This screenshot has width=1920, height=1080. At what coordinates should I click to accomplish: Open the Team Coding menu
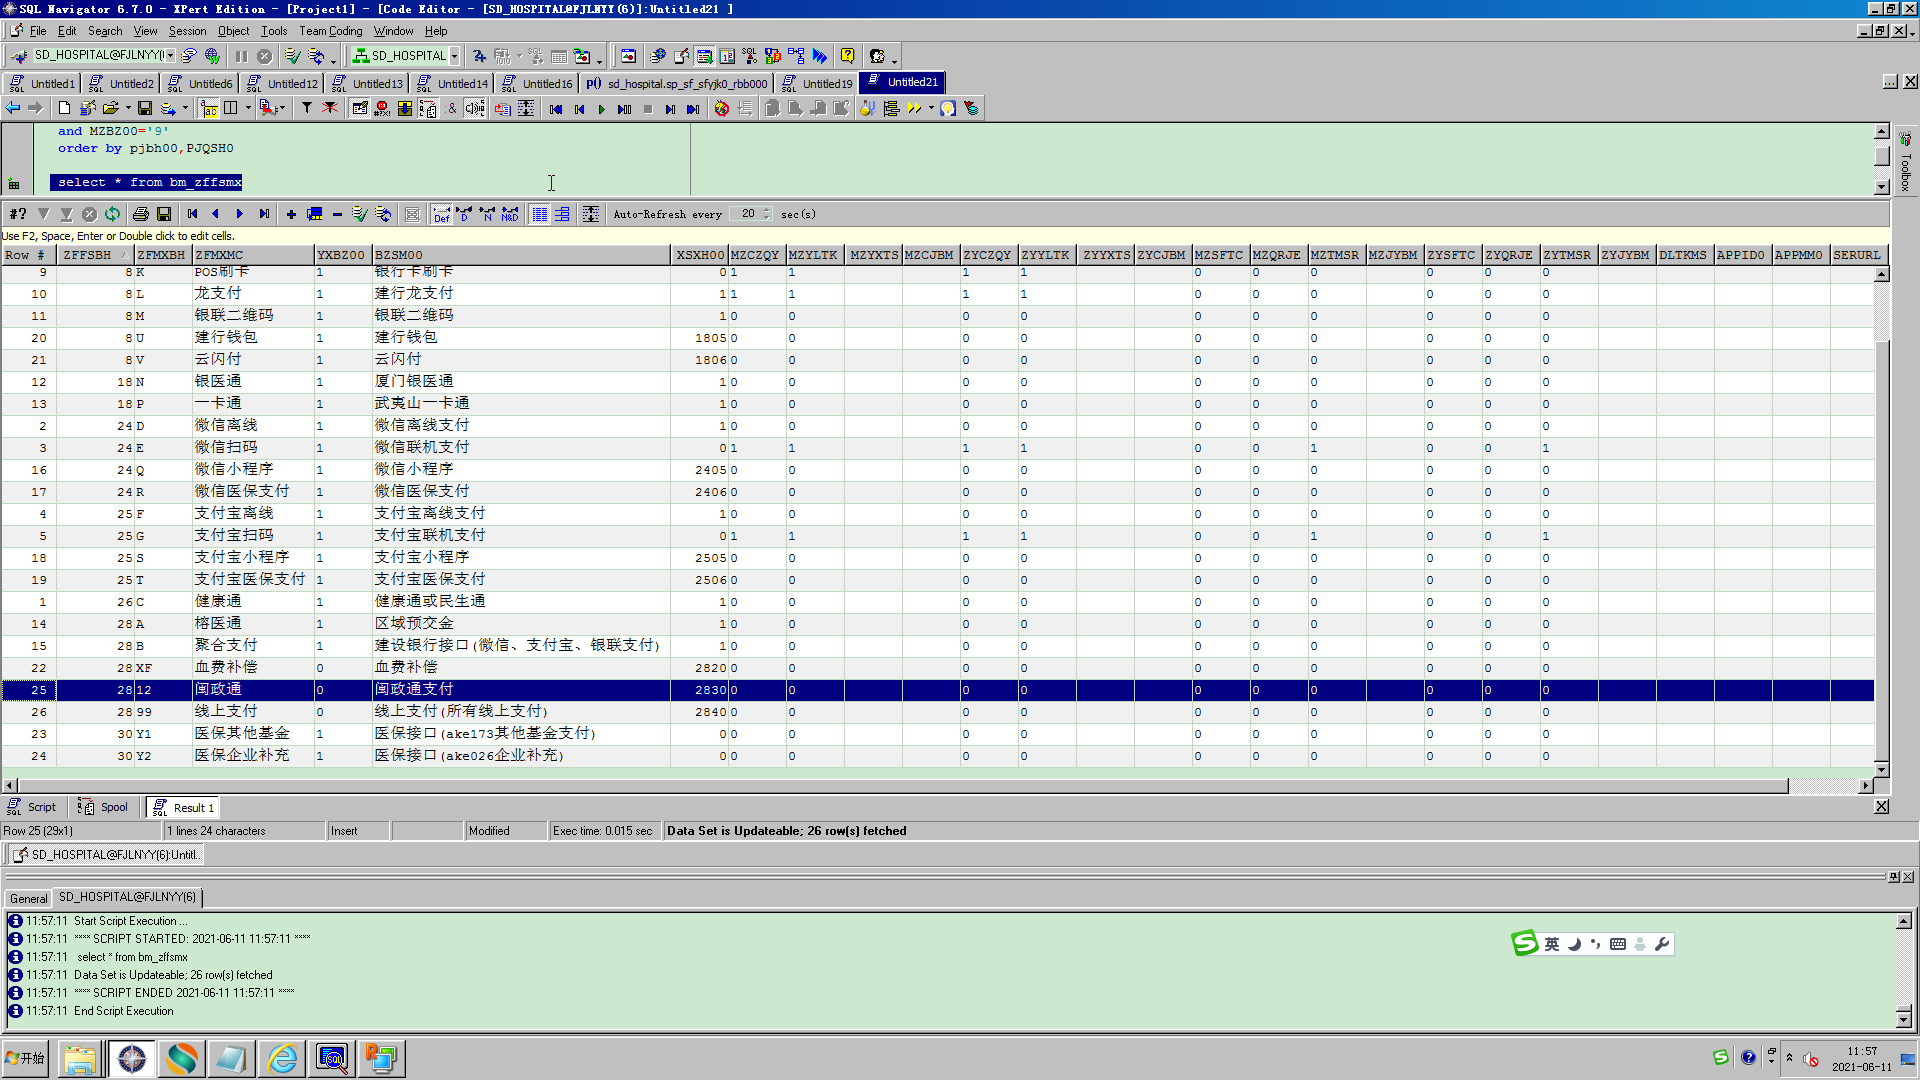click(330, 31)
